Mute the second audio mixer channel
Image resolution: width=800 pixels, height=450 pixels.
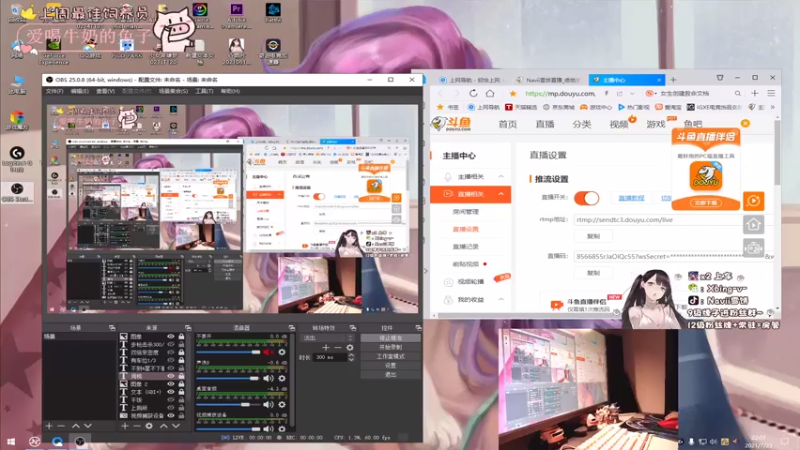point(268,378)
